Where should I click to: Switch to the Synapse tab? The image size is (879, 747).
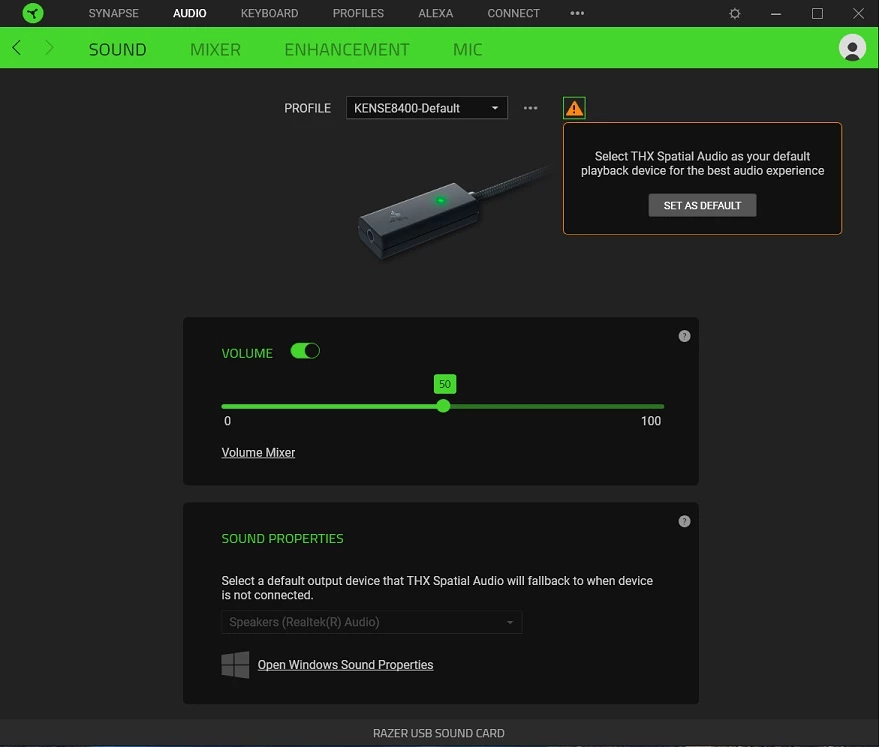click(113, 13)
